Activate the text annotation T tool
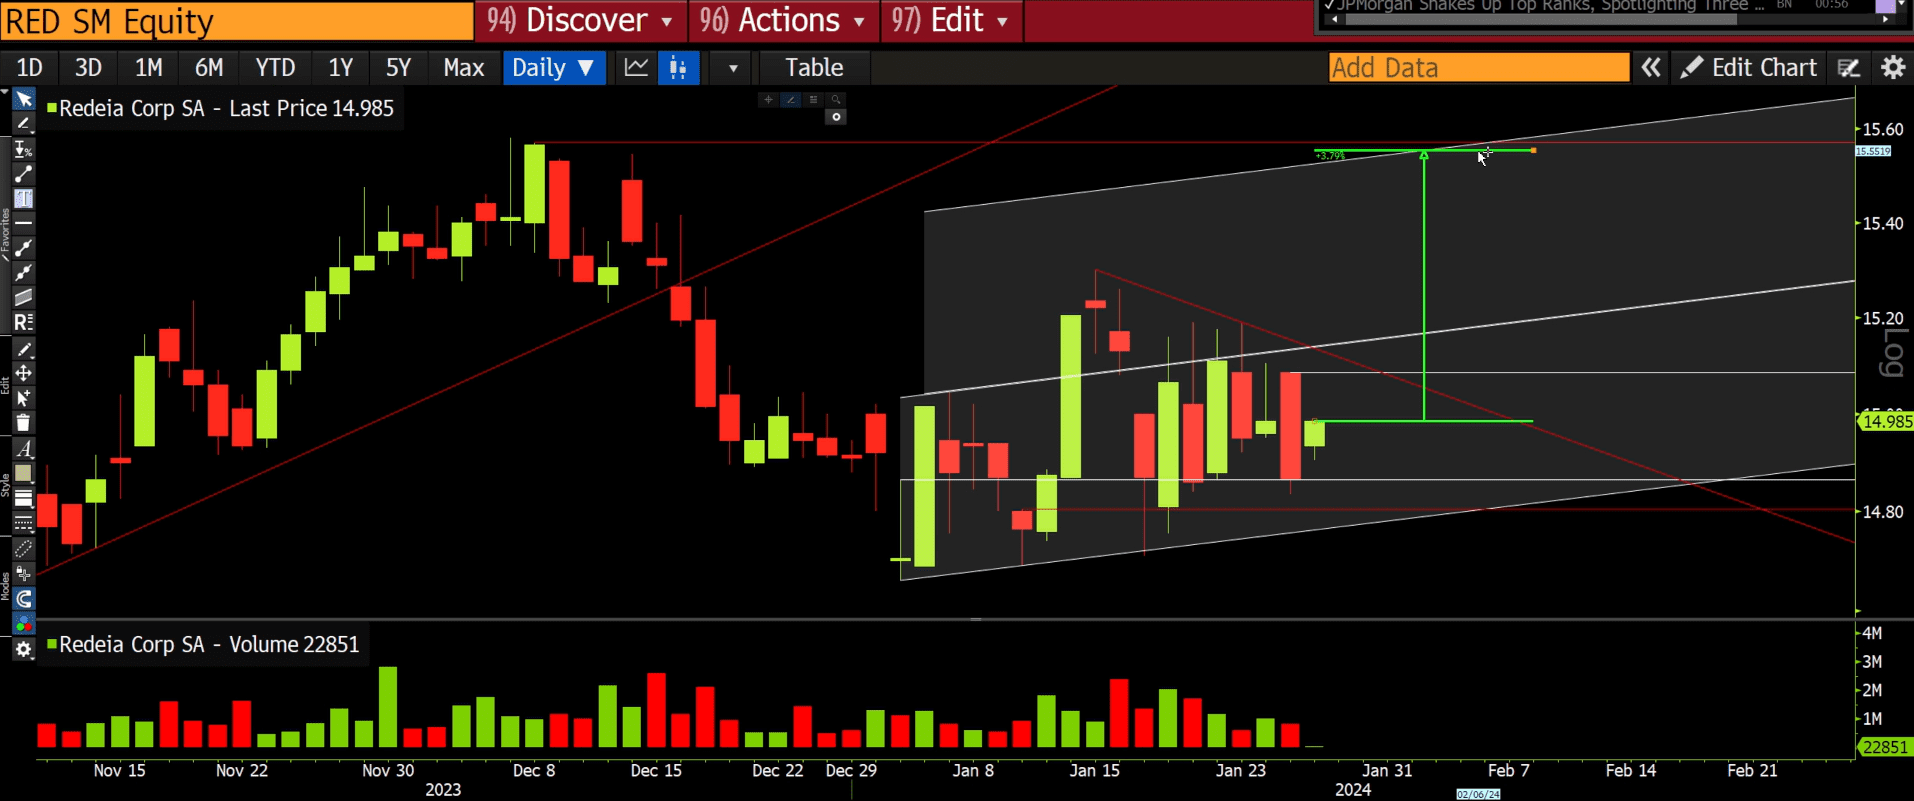This screenshot has height=801, width=1914. click(23, 199)
